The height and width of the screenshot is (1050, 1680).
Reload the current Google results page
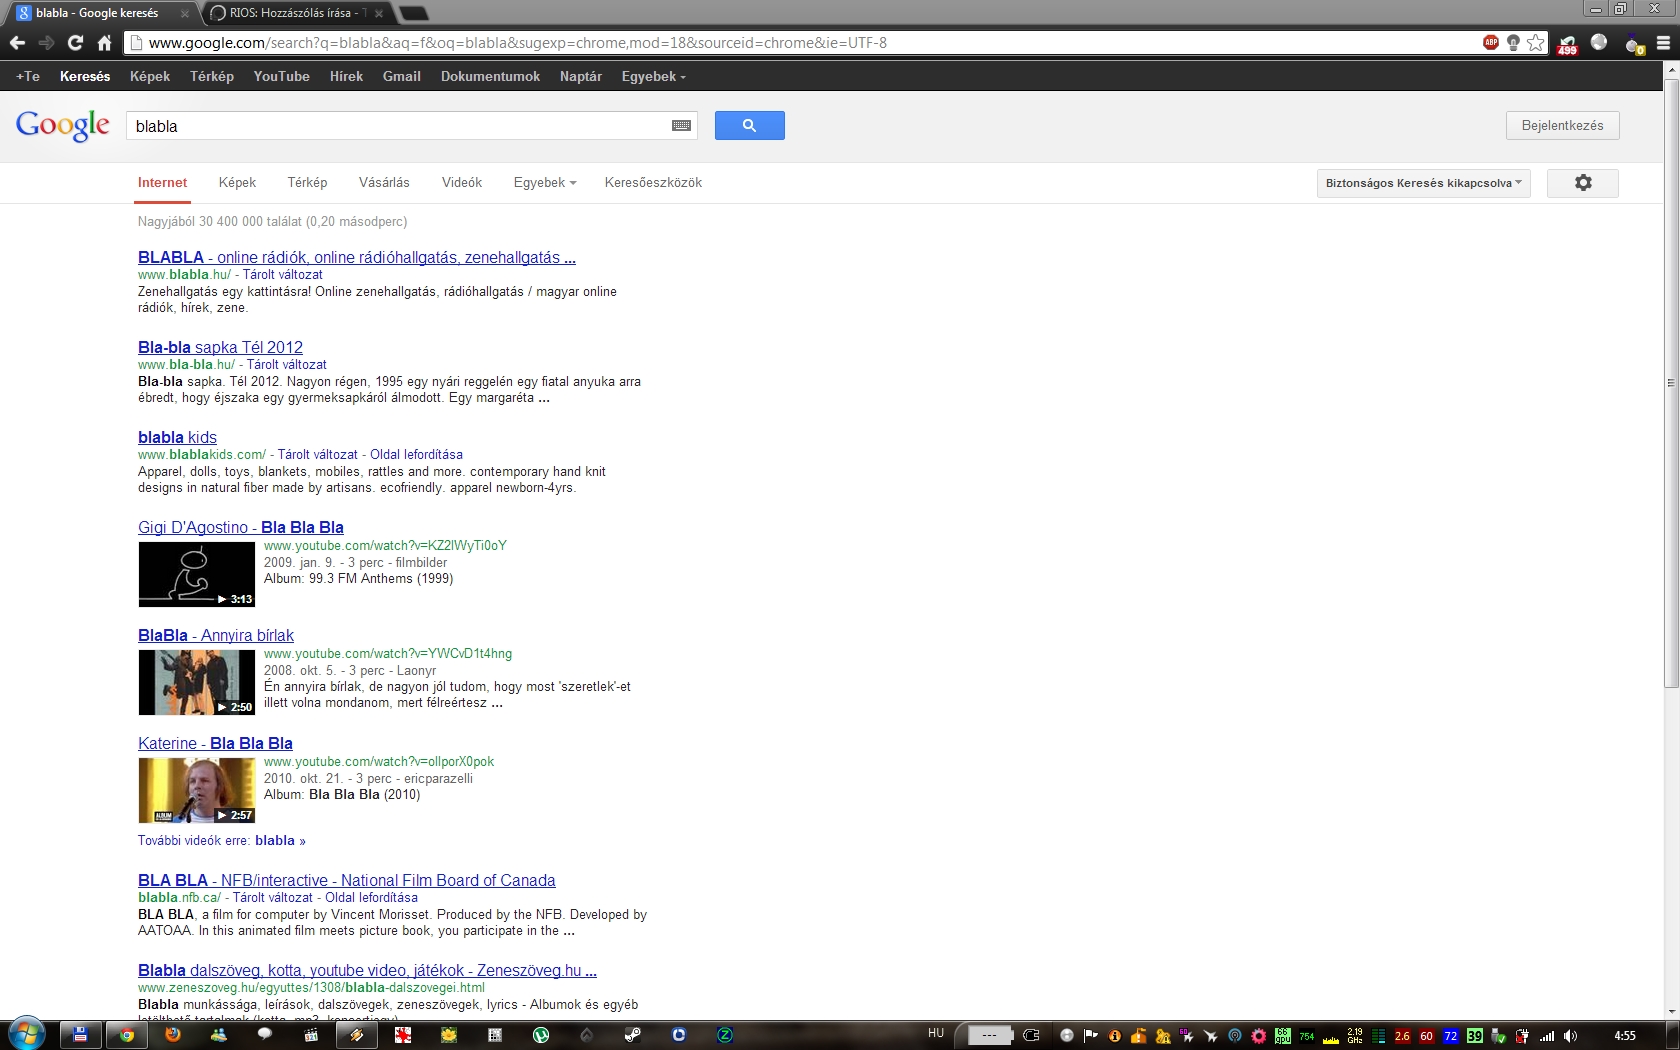pos(75,43)
